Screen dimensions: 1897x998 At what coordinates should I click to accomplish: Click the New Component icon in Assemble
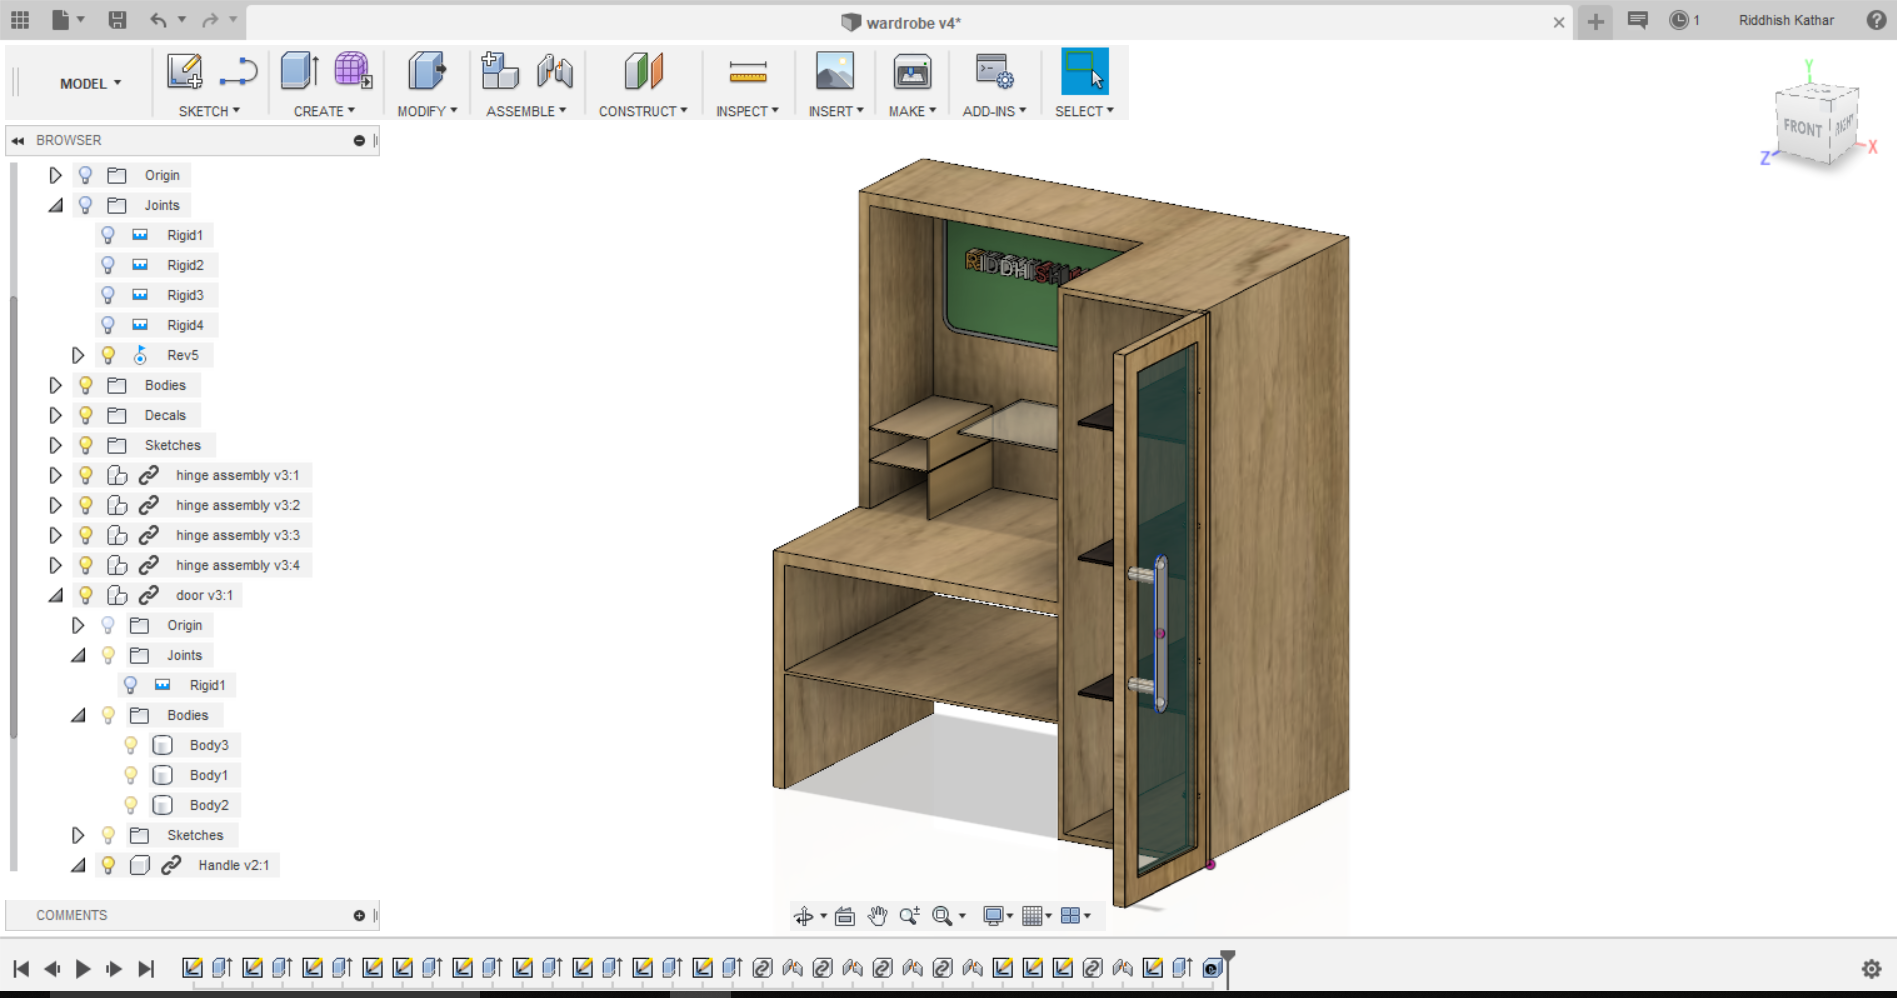(x=499, y=72)
